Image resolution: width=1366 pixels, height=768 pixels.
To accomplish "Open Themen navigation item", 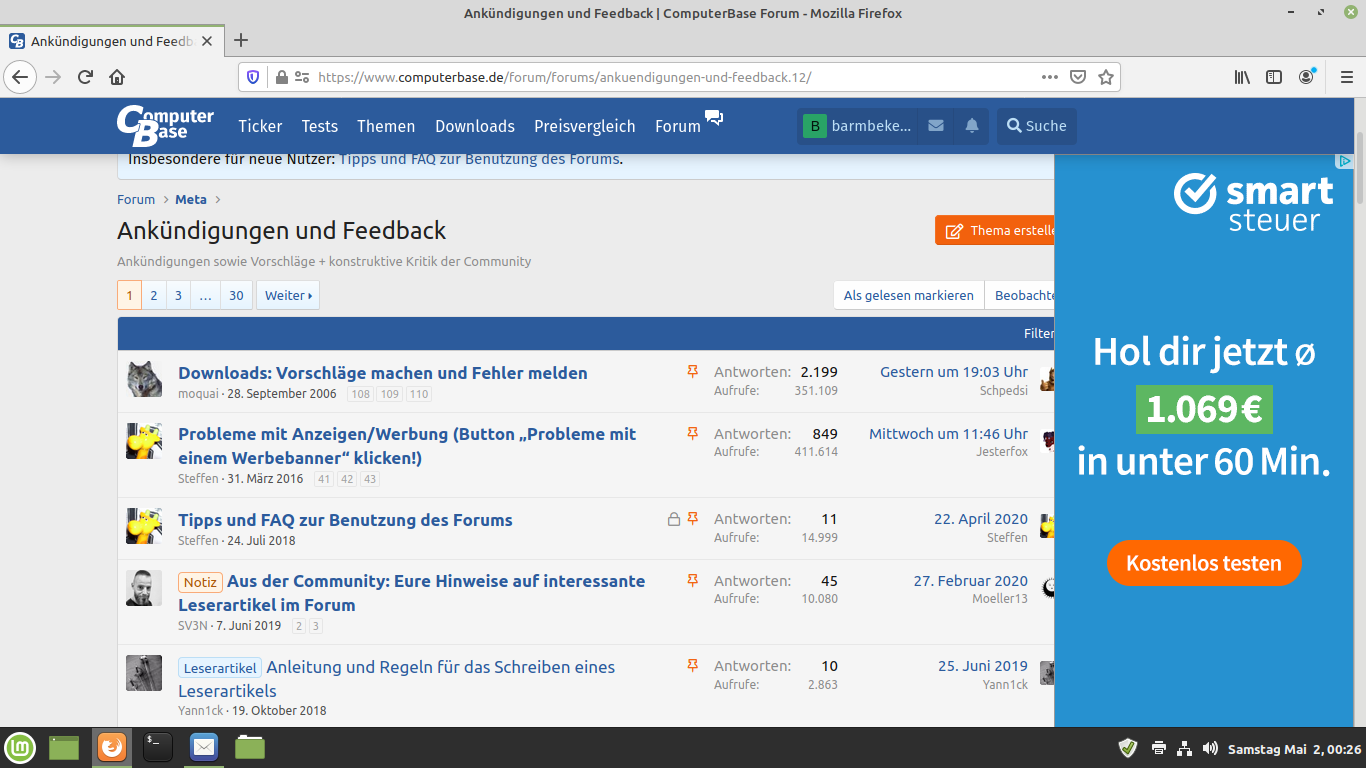I will [x=386, y=126].
